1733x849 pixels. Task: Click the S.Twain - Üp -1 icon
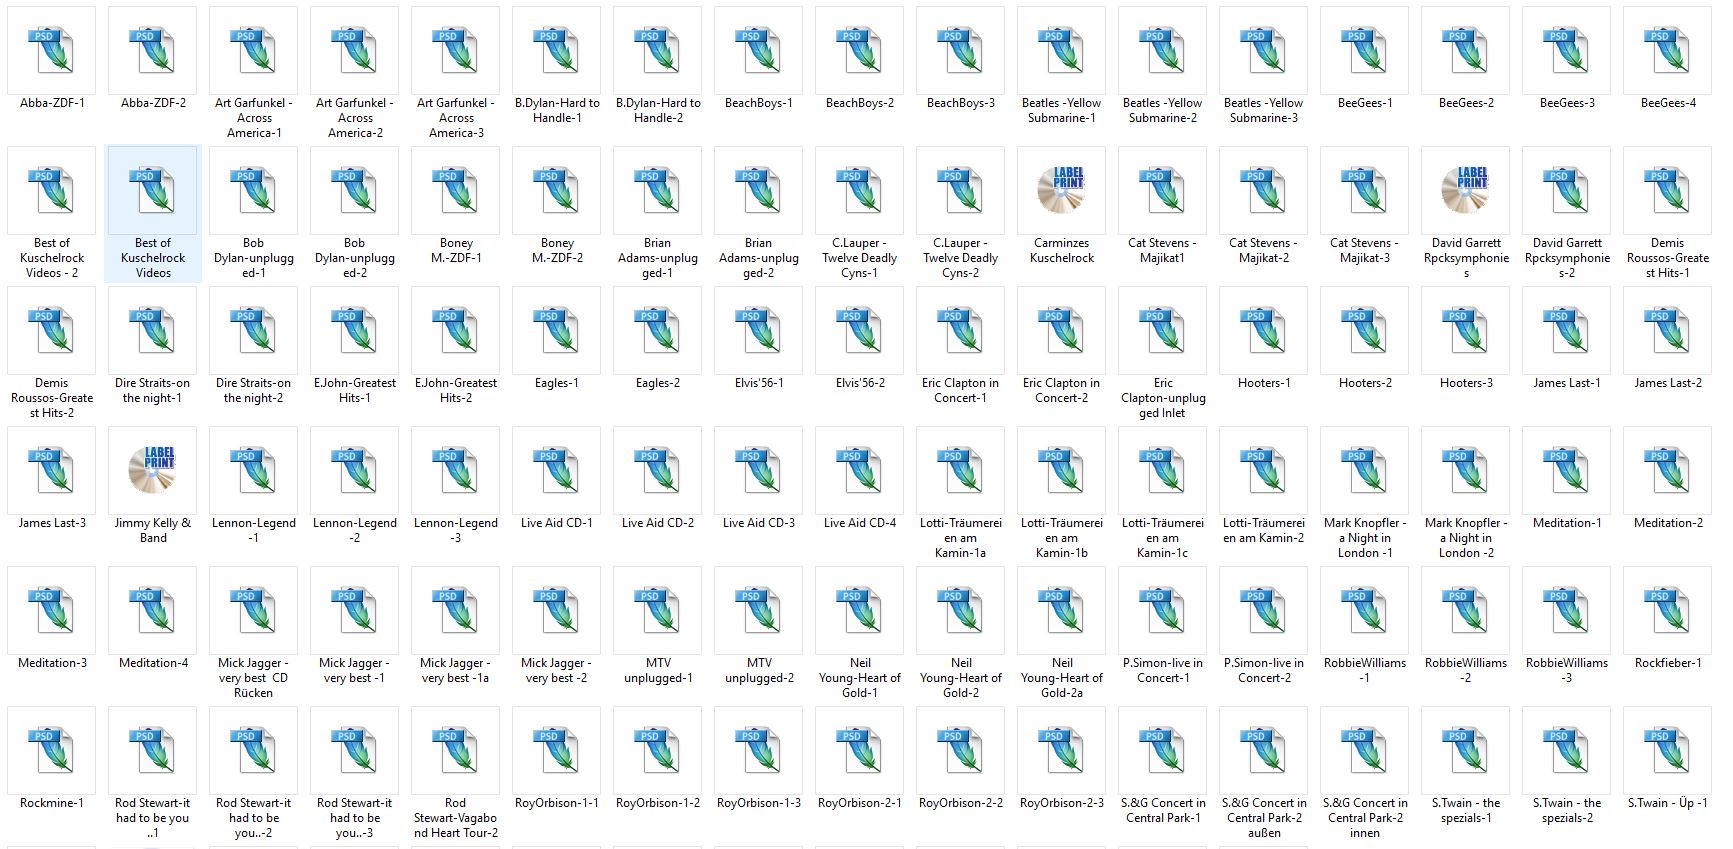pos(1668,750)
